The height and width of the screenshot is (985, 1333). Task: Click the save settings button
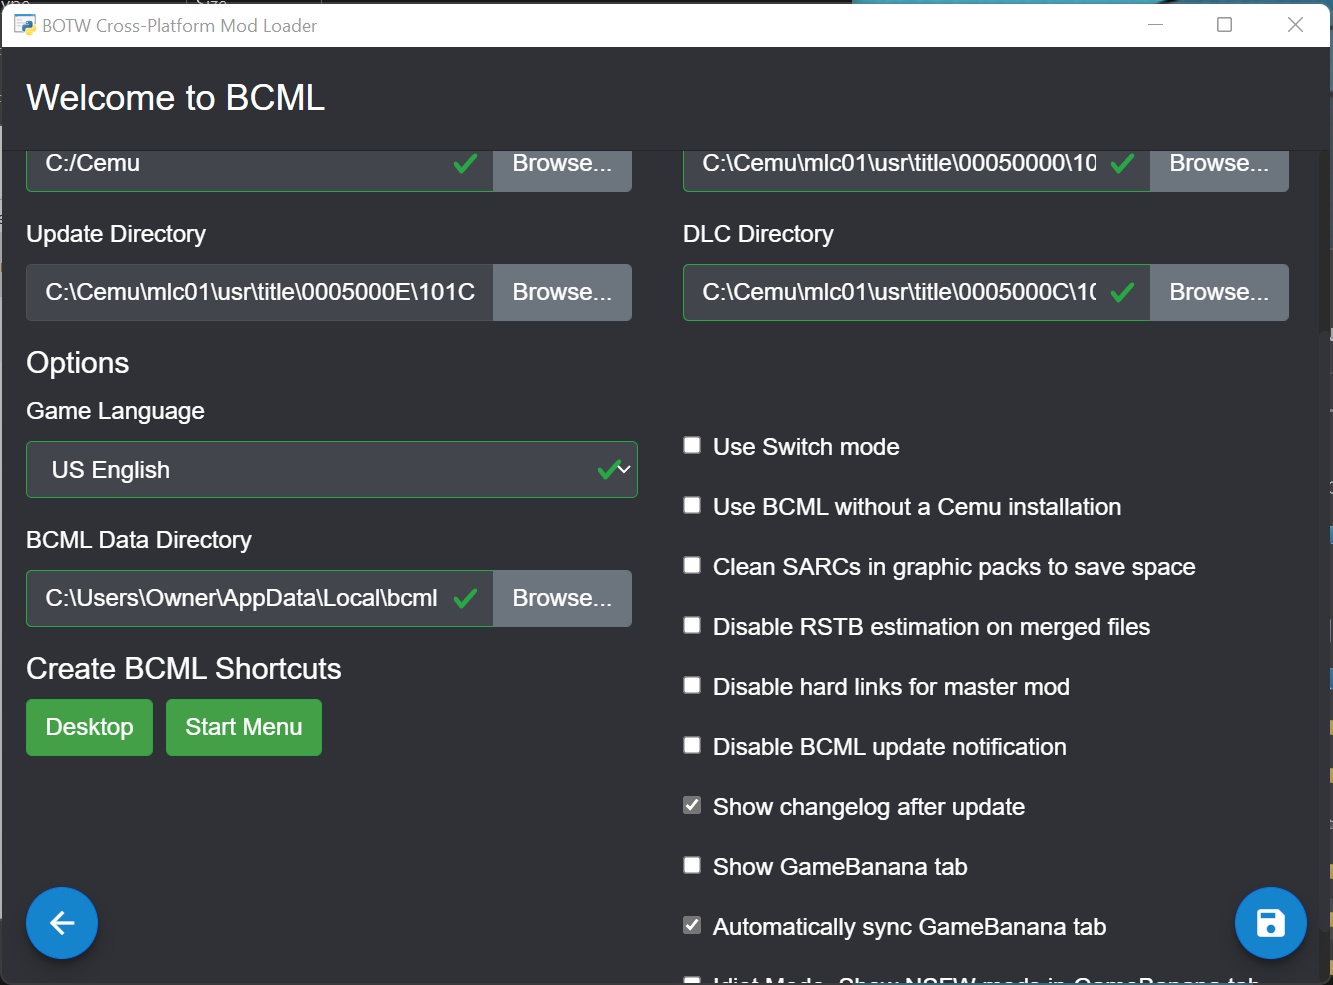(1271, 923)
